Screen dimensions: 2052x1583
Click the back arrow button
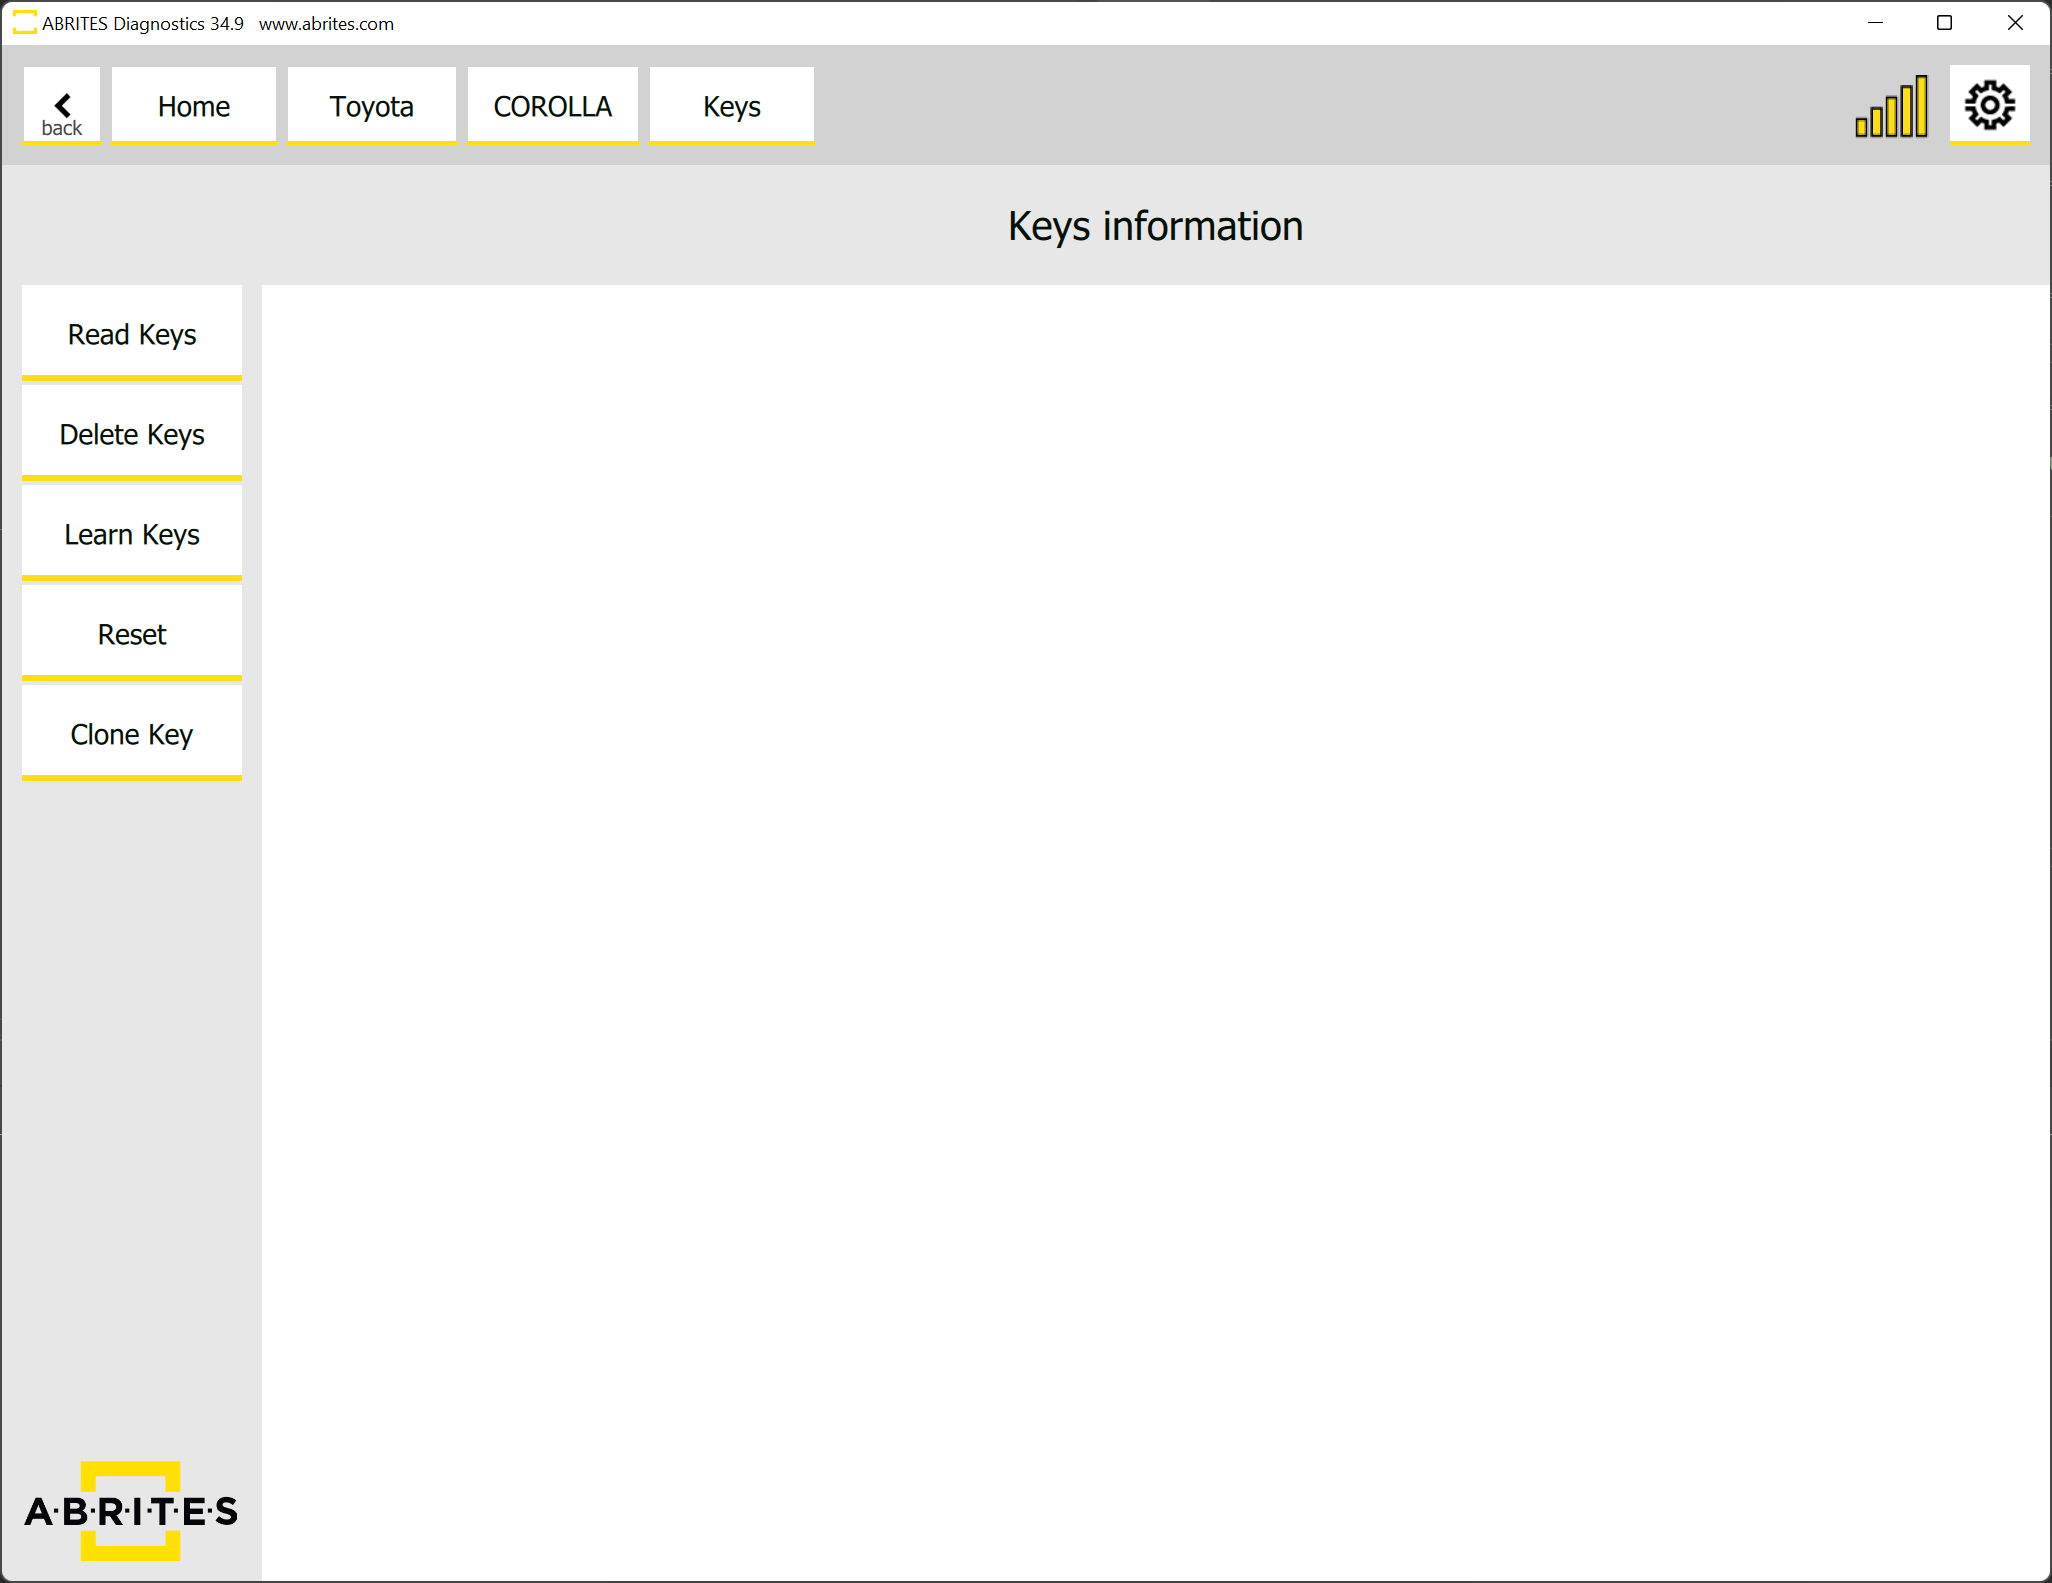point(62,106)
